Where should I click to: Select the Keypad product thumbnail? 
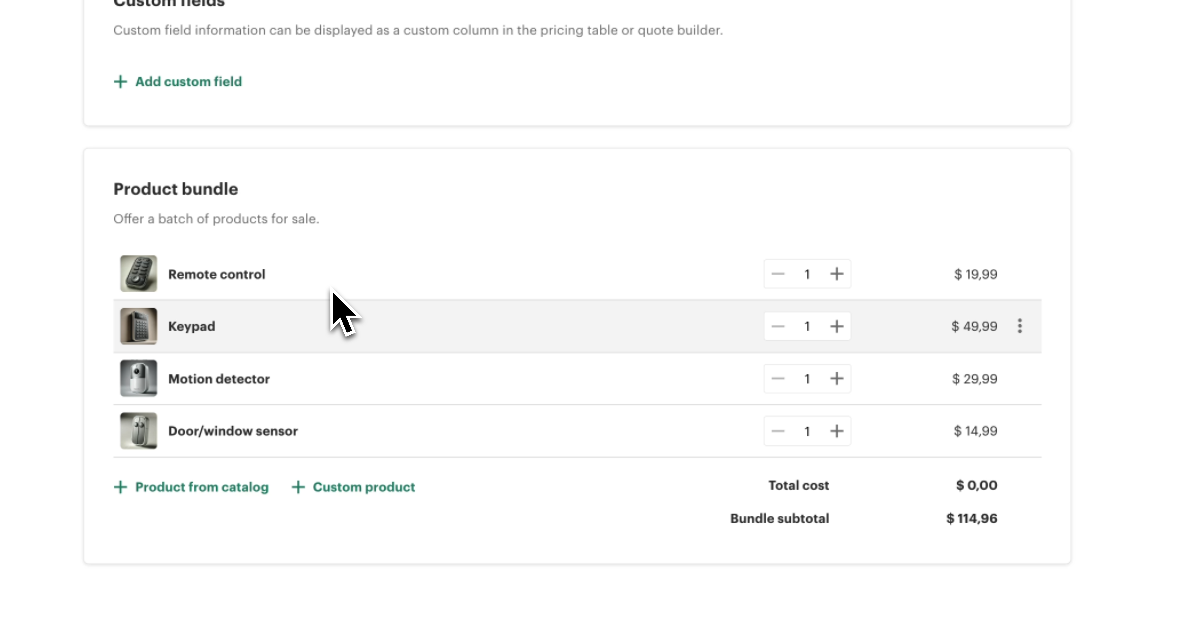(138, 326)
